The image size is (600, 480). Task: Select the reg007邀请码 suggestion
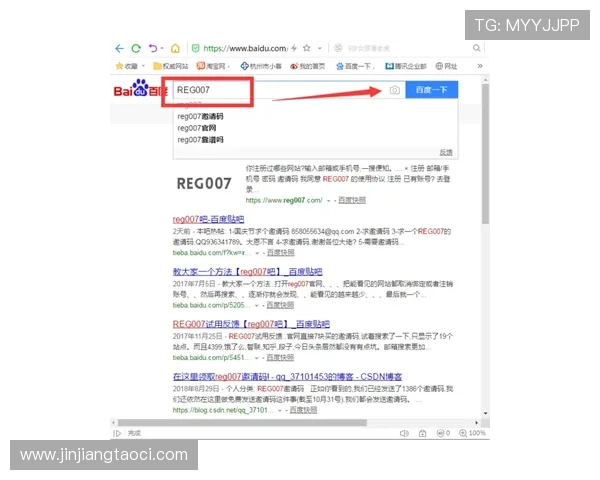click(x=200, y=116)
